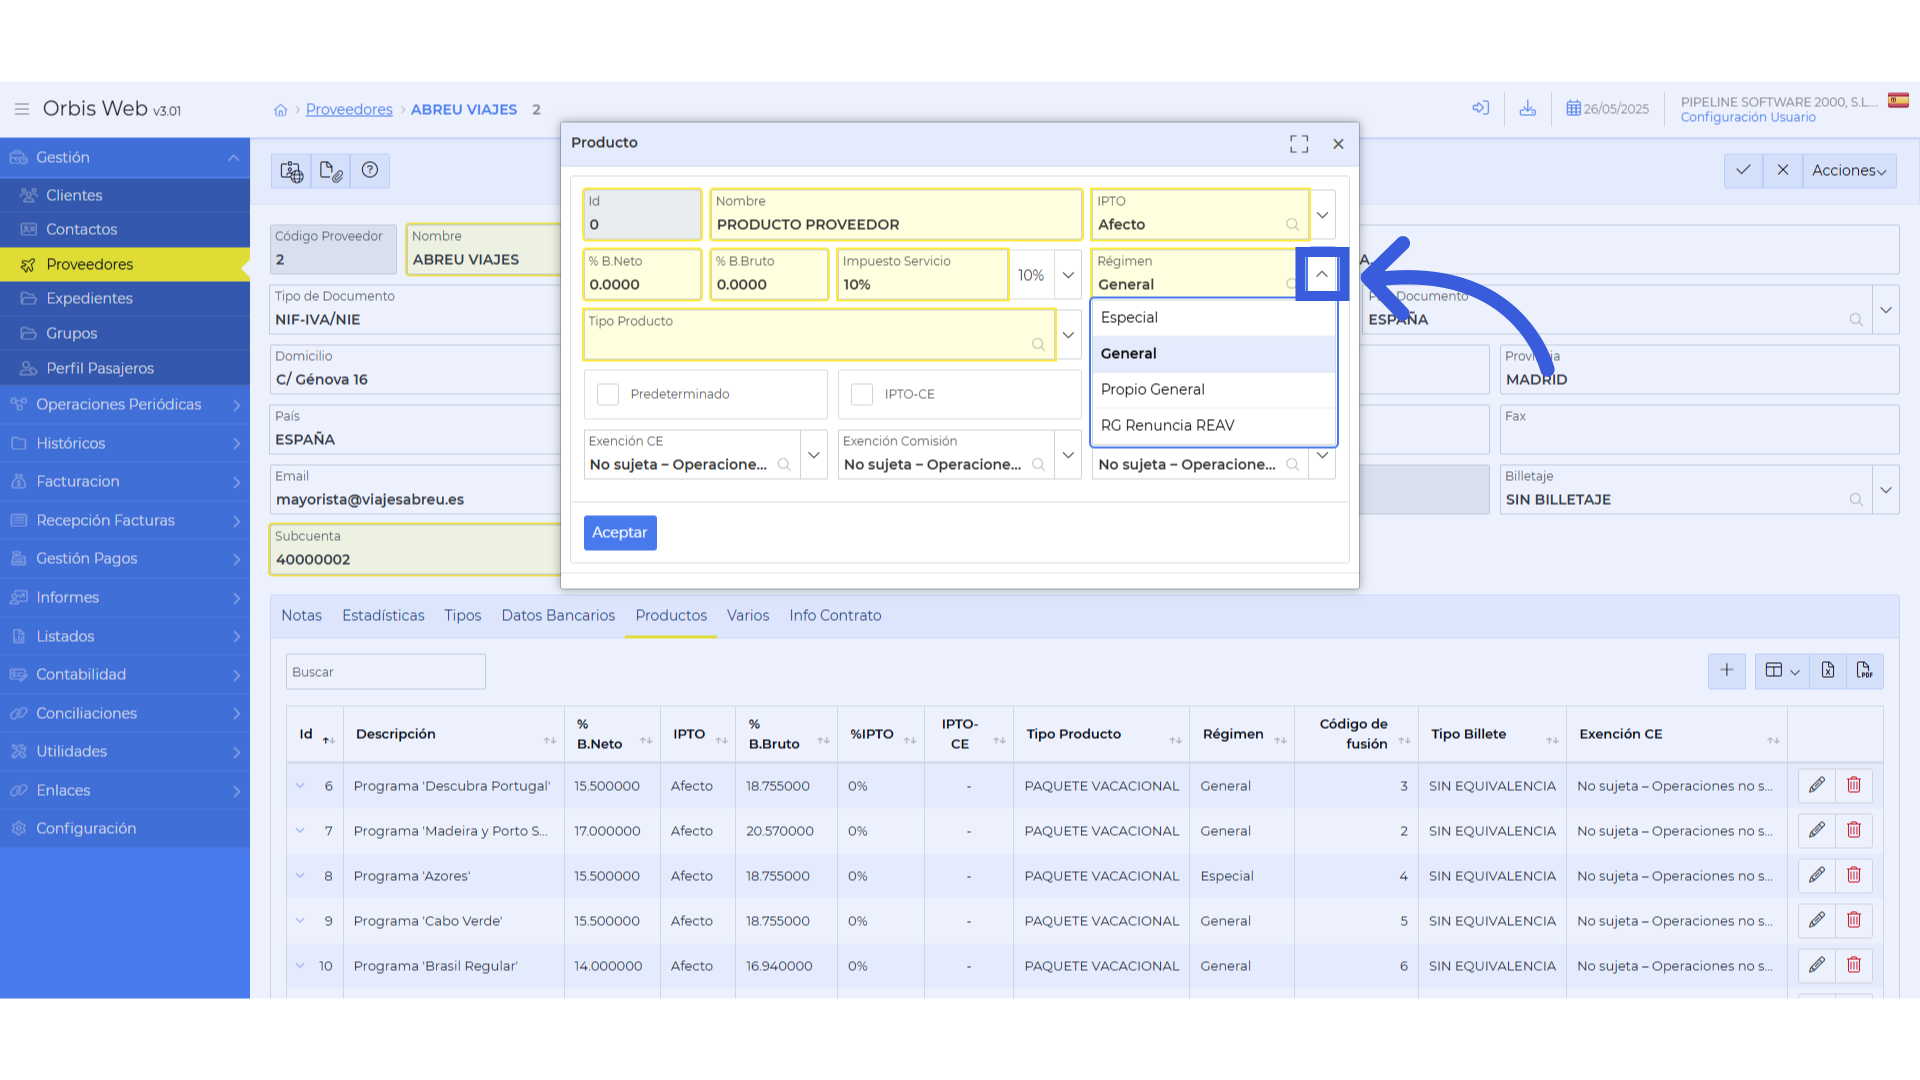
Task: Collapse the Gestión sidebar section
Action: [x=125, y=158]
